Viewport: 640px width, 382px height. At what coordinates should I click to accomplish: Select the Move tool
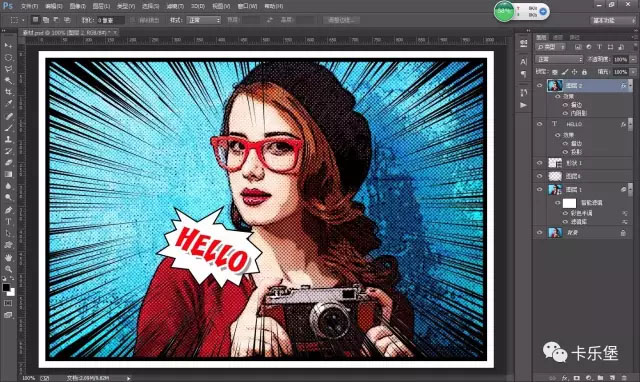click(x=8, y=45)
